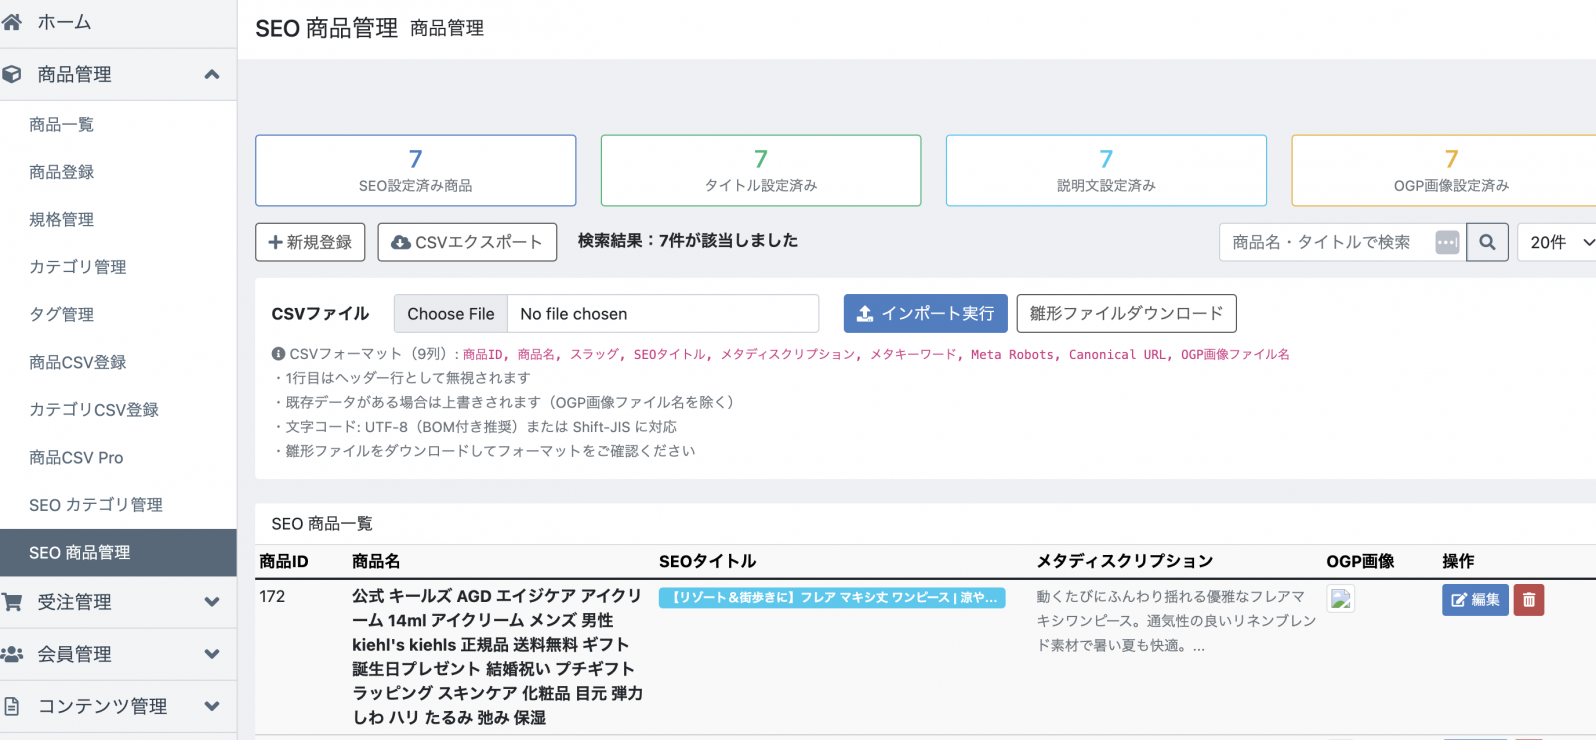Expand the 会員管理 menu chevron
The width and height of the screenshot is (1596, 740).
[212, 654]
